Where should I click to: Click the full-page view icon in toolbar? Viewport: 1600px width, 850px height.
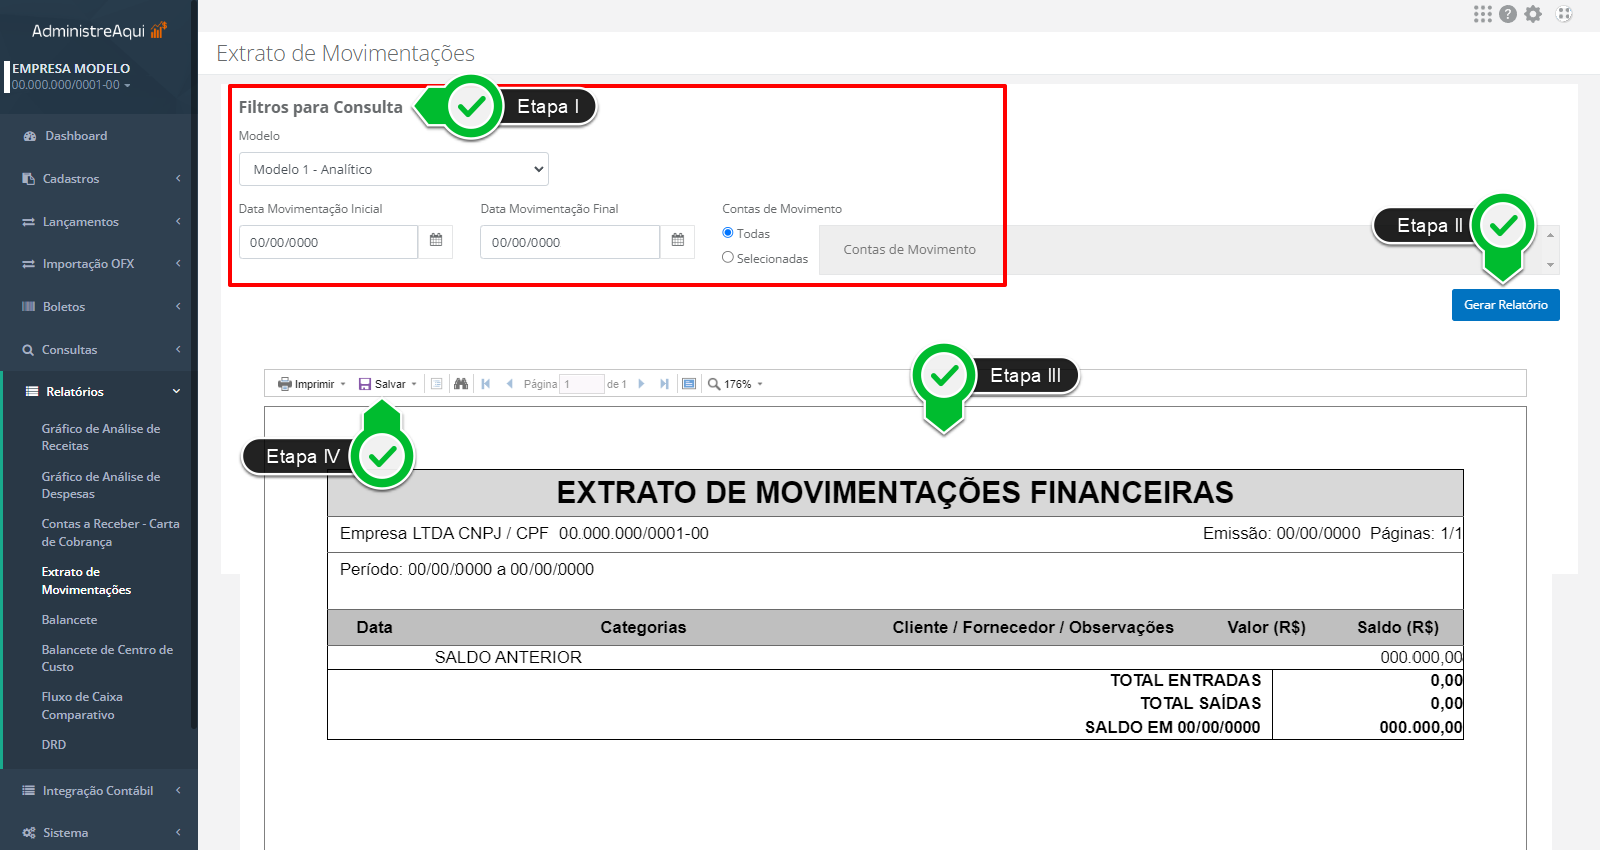click(689, 384)
